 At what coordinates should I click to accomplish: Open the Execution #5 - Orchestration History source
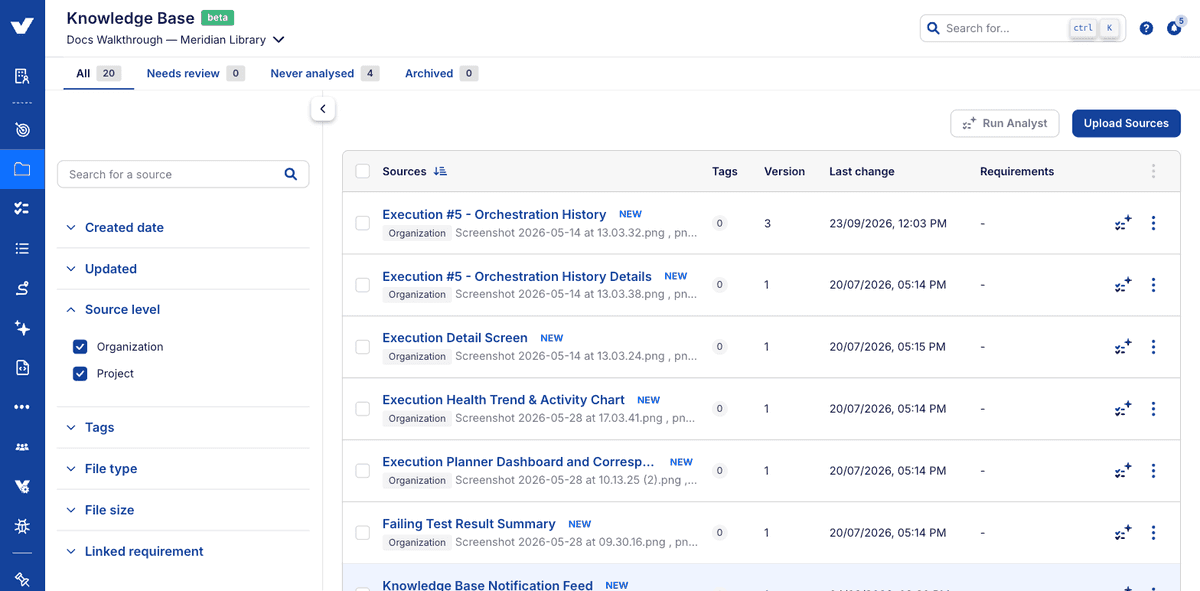pos(494,214)
